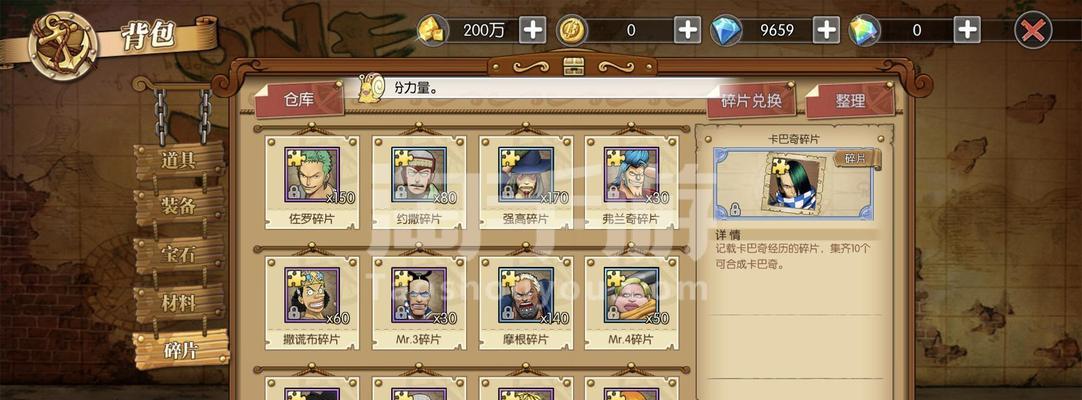Select the 佐罗碎片 item icon
Image resolution: width=1082 pixels, height=400 pixels.
click(312, 174)
